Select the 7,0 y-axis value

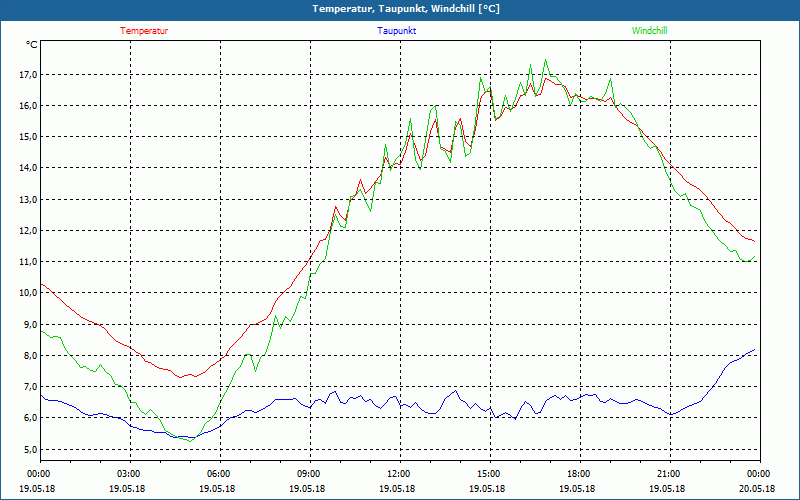pos(31,387)
